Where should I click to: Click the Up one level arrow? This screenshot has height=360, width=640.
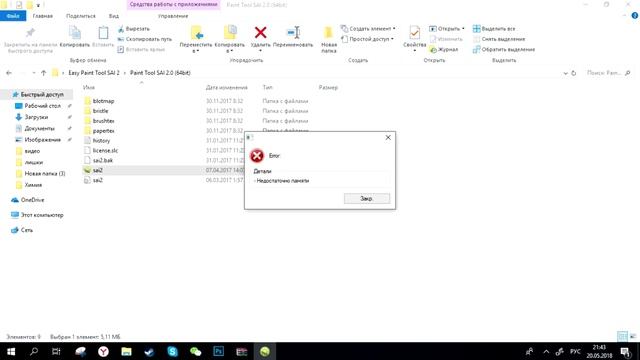point(44,73)
